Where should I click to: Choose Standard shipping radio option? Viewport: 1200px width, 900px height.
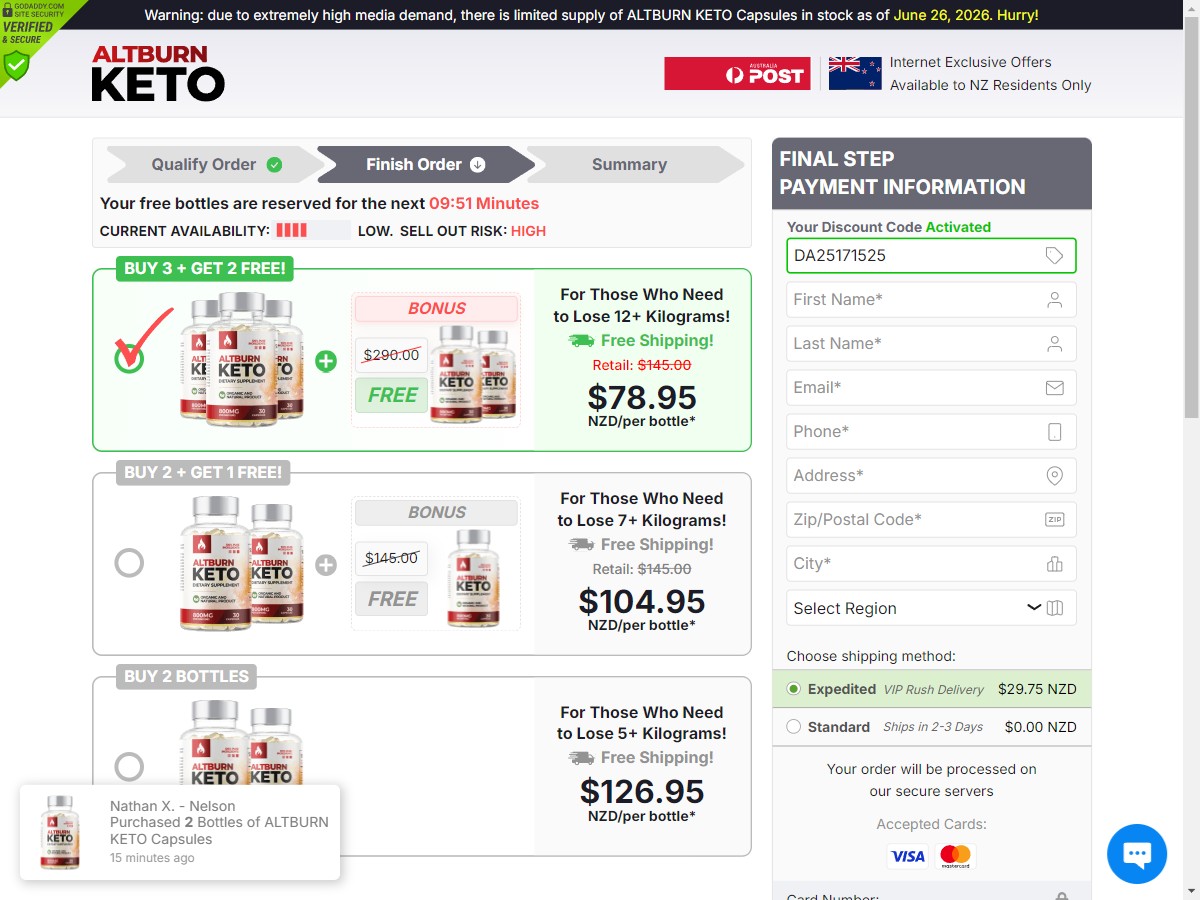pyautogui.click(x=794, y=727)
